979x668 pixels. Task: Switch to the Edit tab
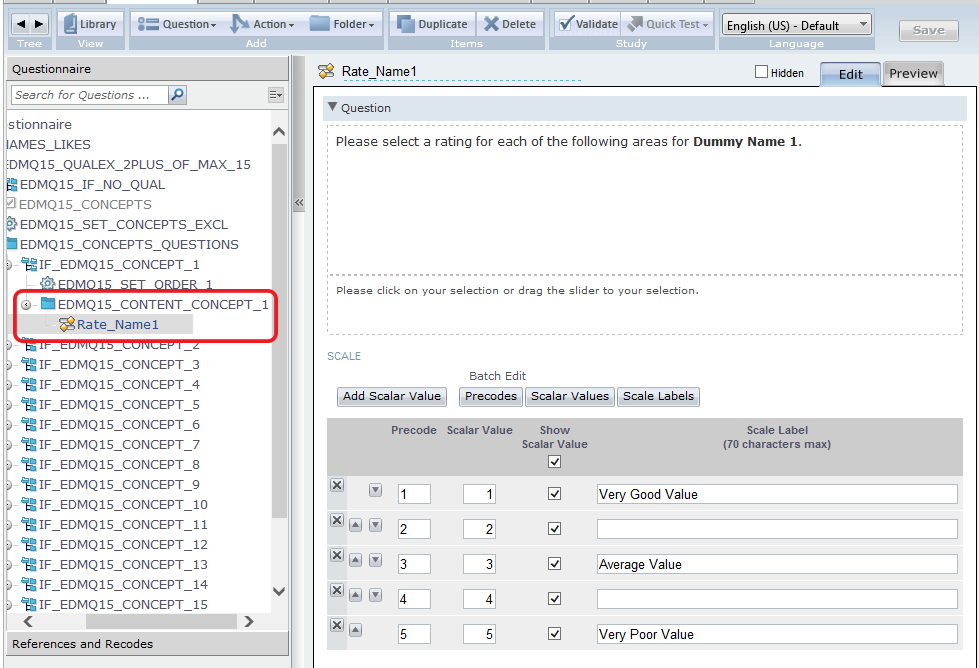pyautogui.click(x=850, y=74)
